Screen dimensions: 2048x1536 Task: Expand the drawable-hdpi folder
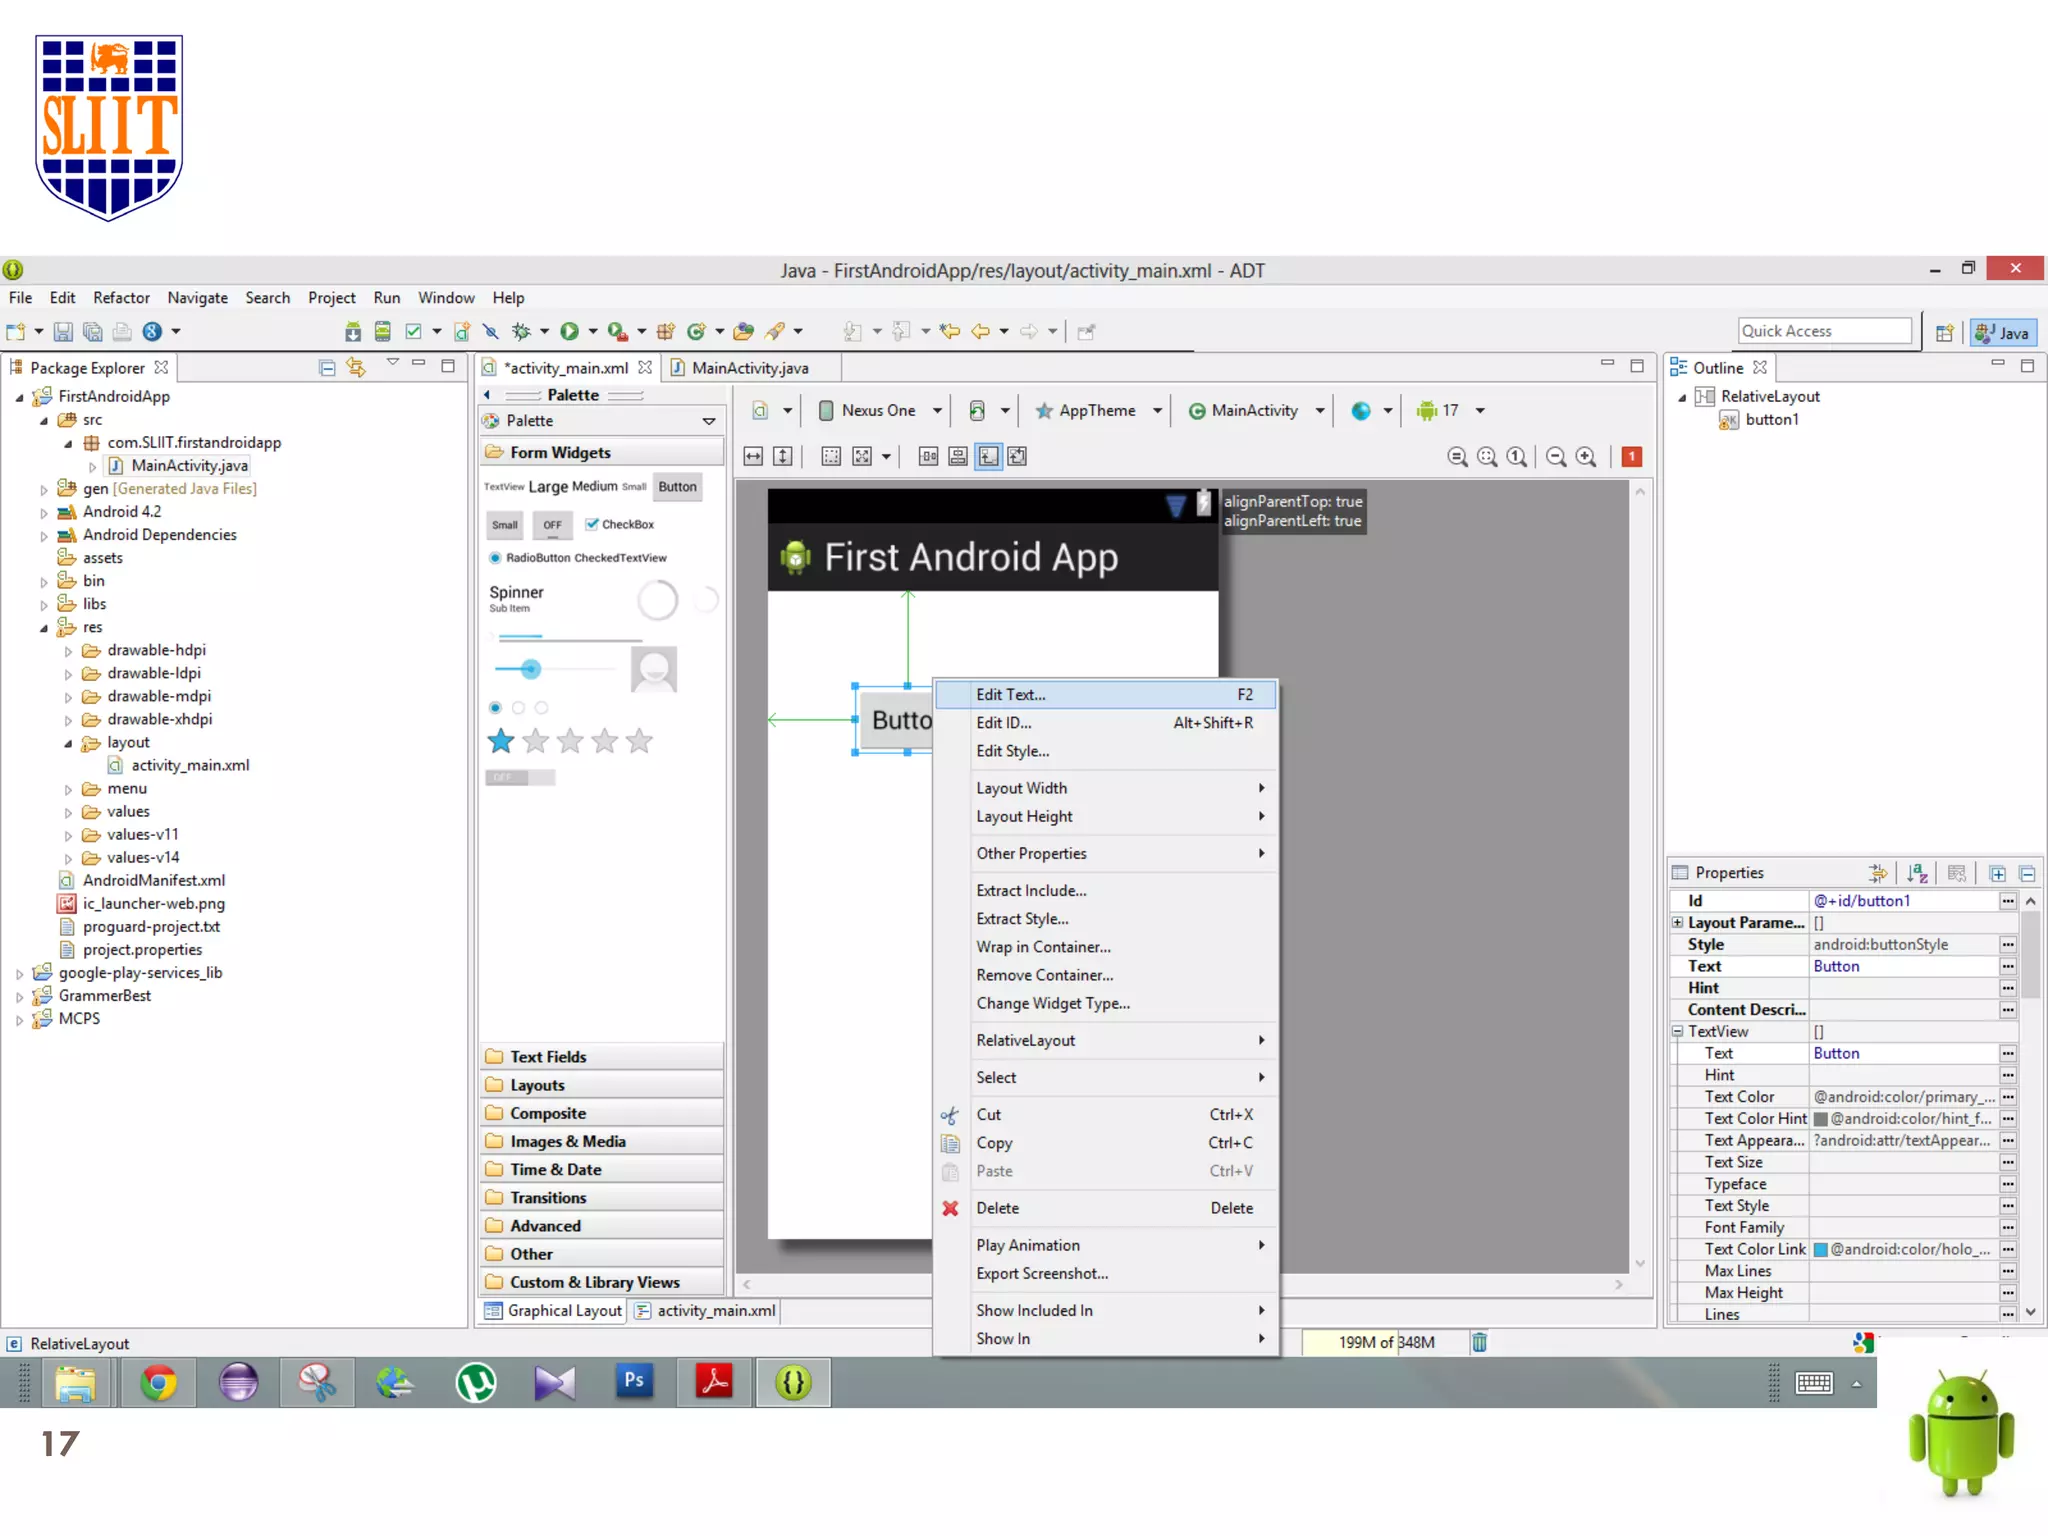pos(68,651)
